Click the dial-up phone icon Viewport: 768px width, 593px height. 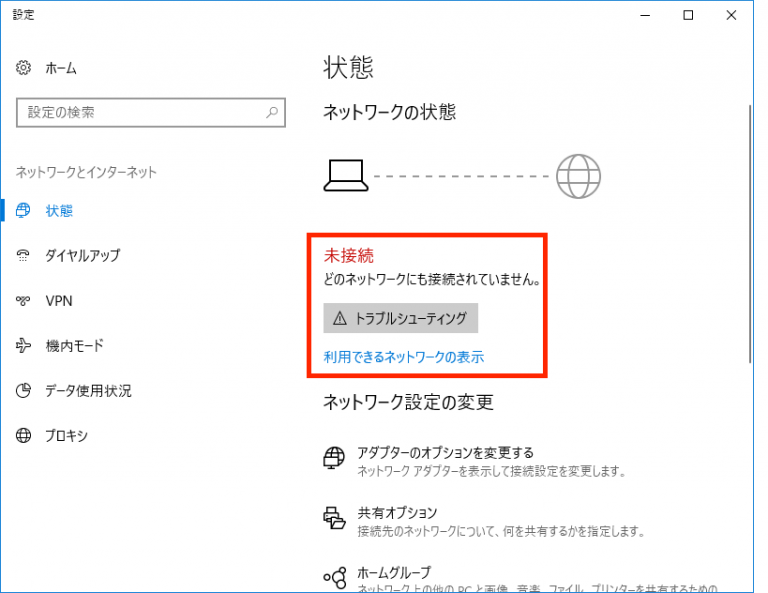23,255
